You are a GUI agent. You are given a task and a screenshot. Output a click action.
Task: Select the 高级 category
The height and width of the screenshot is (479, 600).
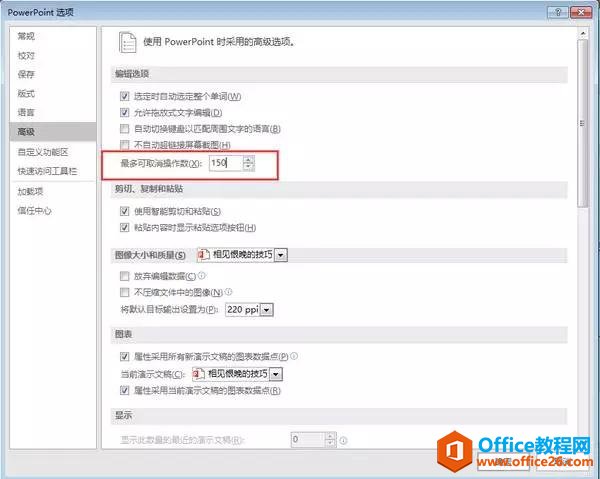[x=53, y=132]
